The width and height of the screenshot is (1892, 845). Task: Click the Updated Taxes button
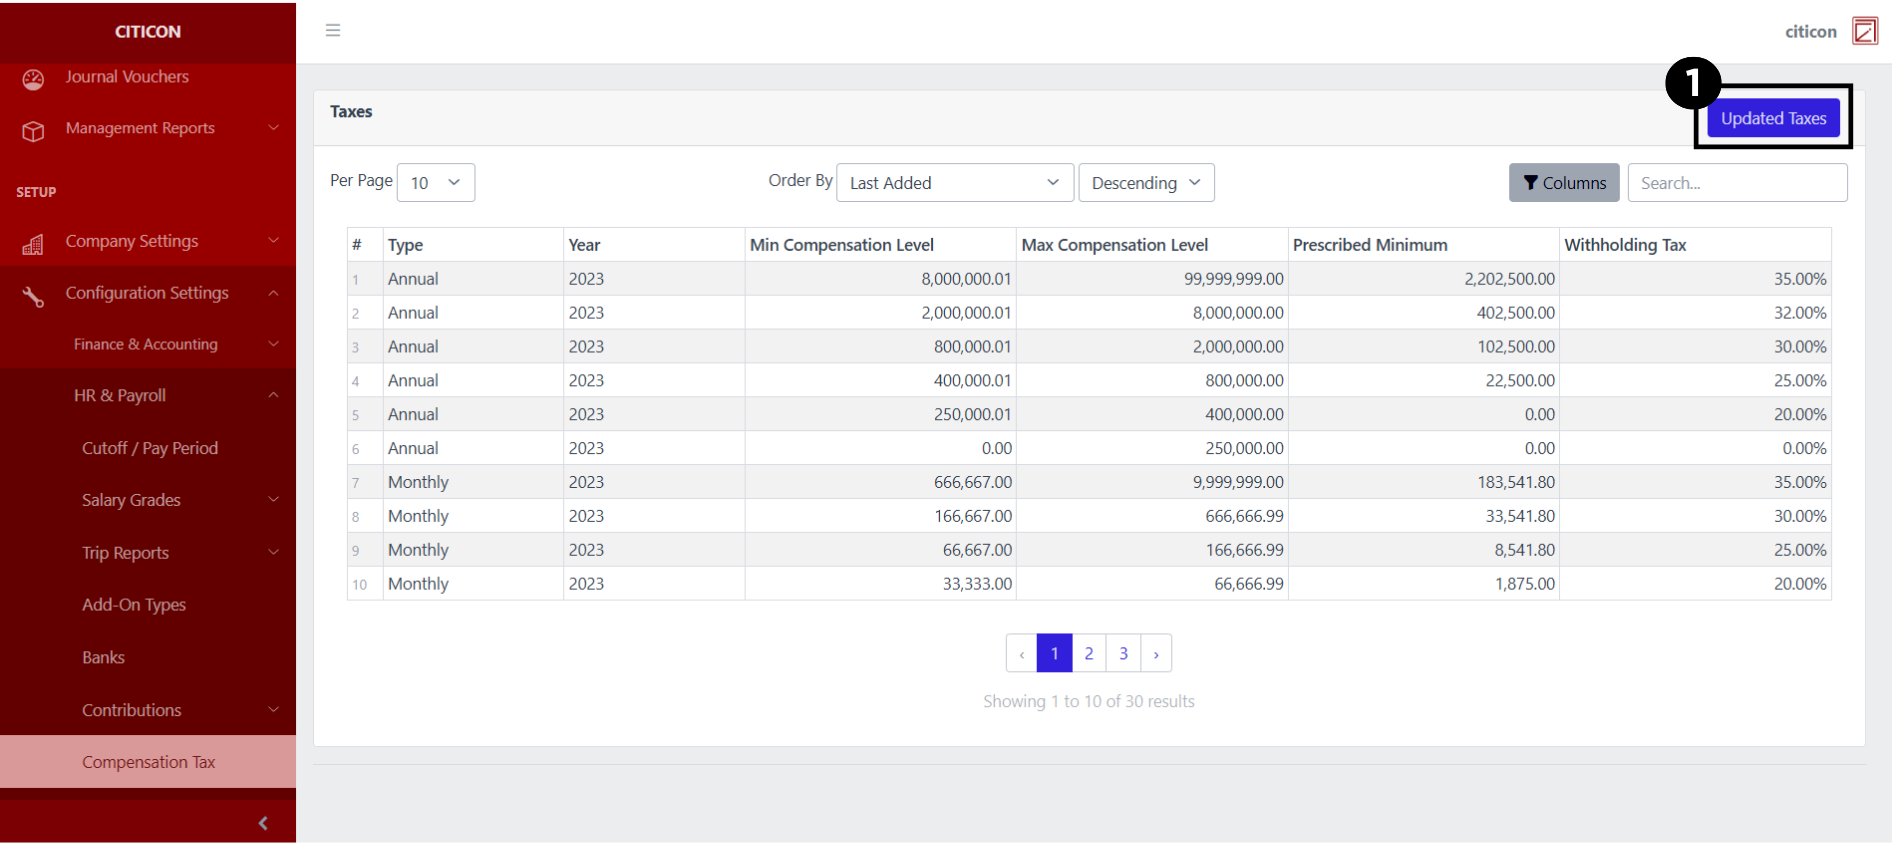pos(1772,118)
